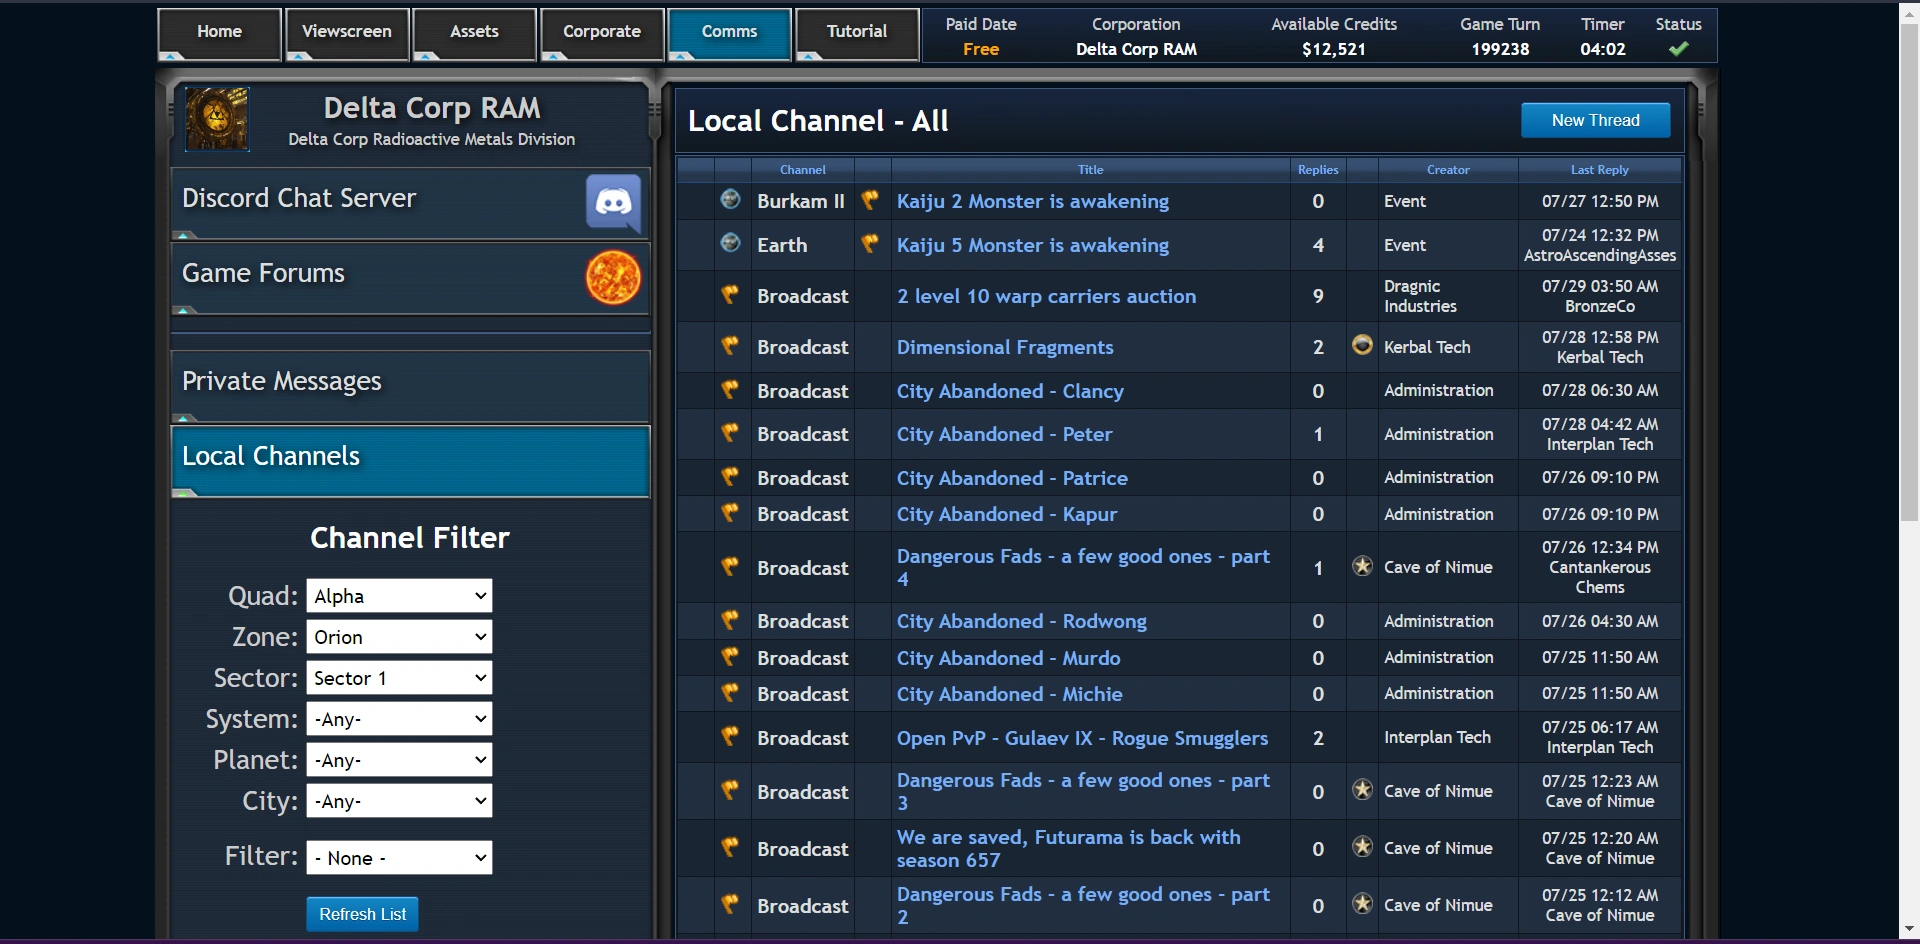1920x944 pixels.
Task: Click pin icon on warp carriers auction row
Action: point(731,295)
